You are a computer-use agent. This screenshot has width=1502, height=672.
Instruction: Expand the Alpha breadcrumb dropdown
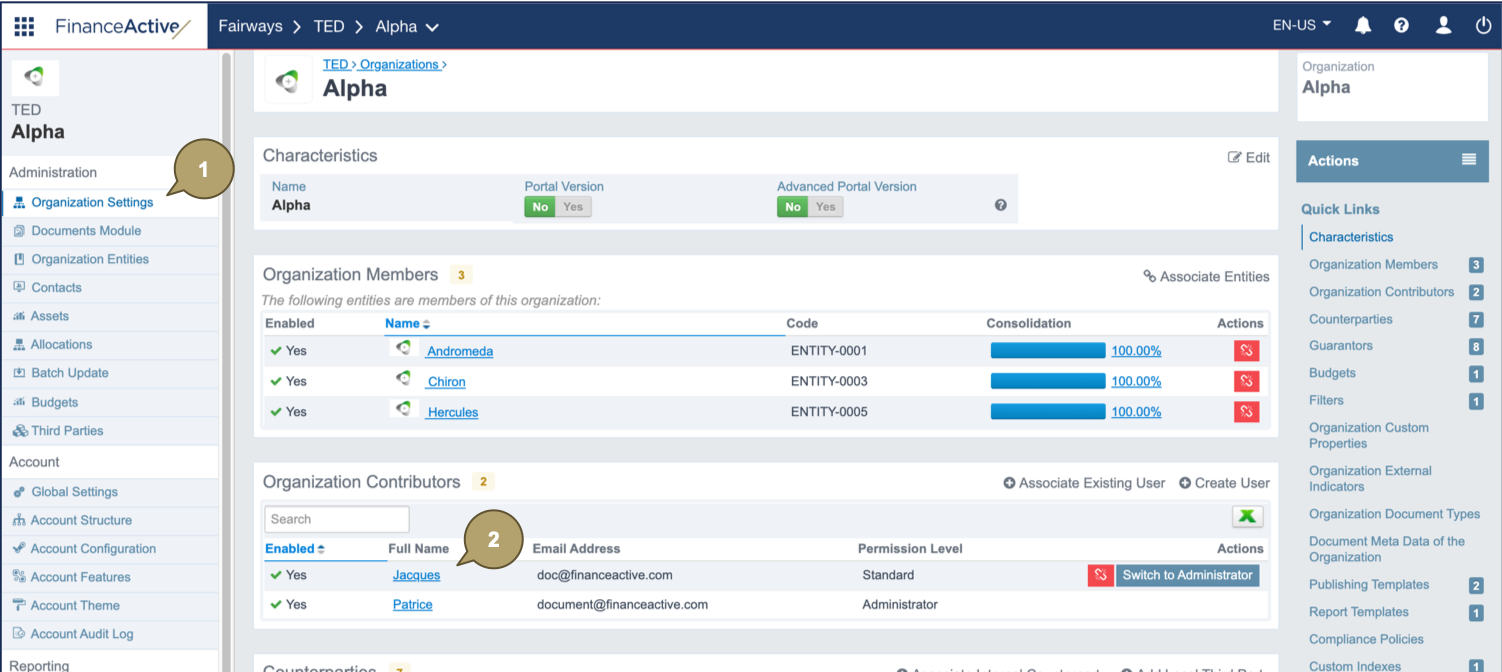pyautogui.click(x=432, y=27)
